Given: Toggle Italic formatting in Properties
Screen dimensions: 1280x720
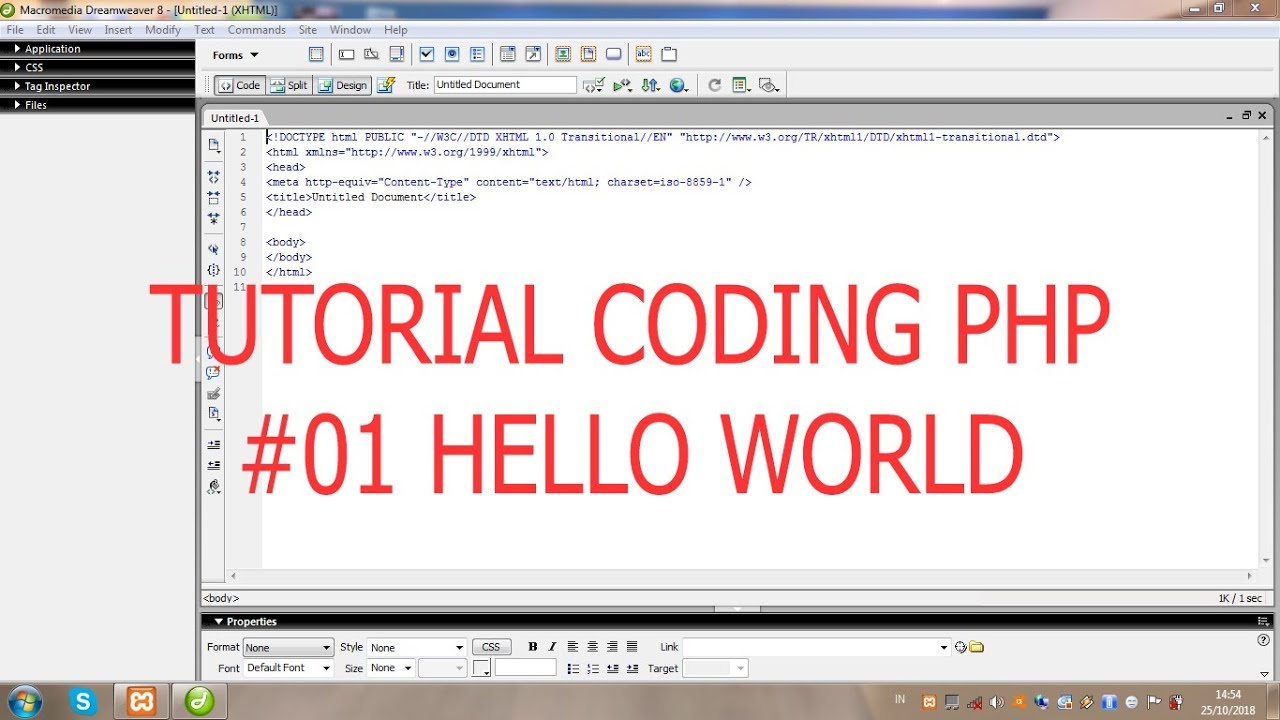Looking at the screenshot, I should click(552, 647).
